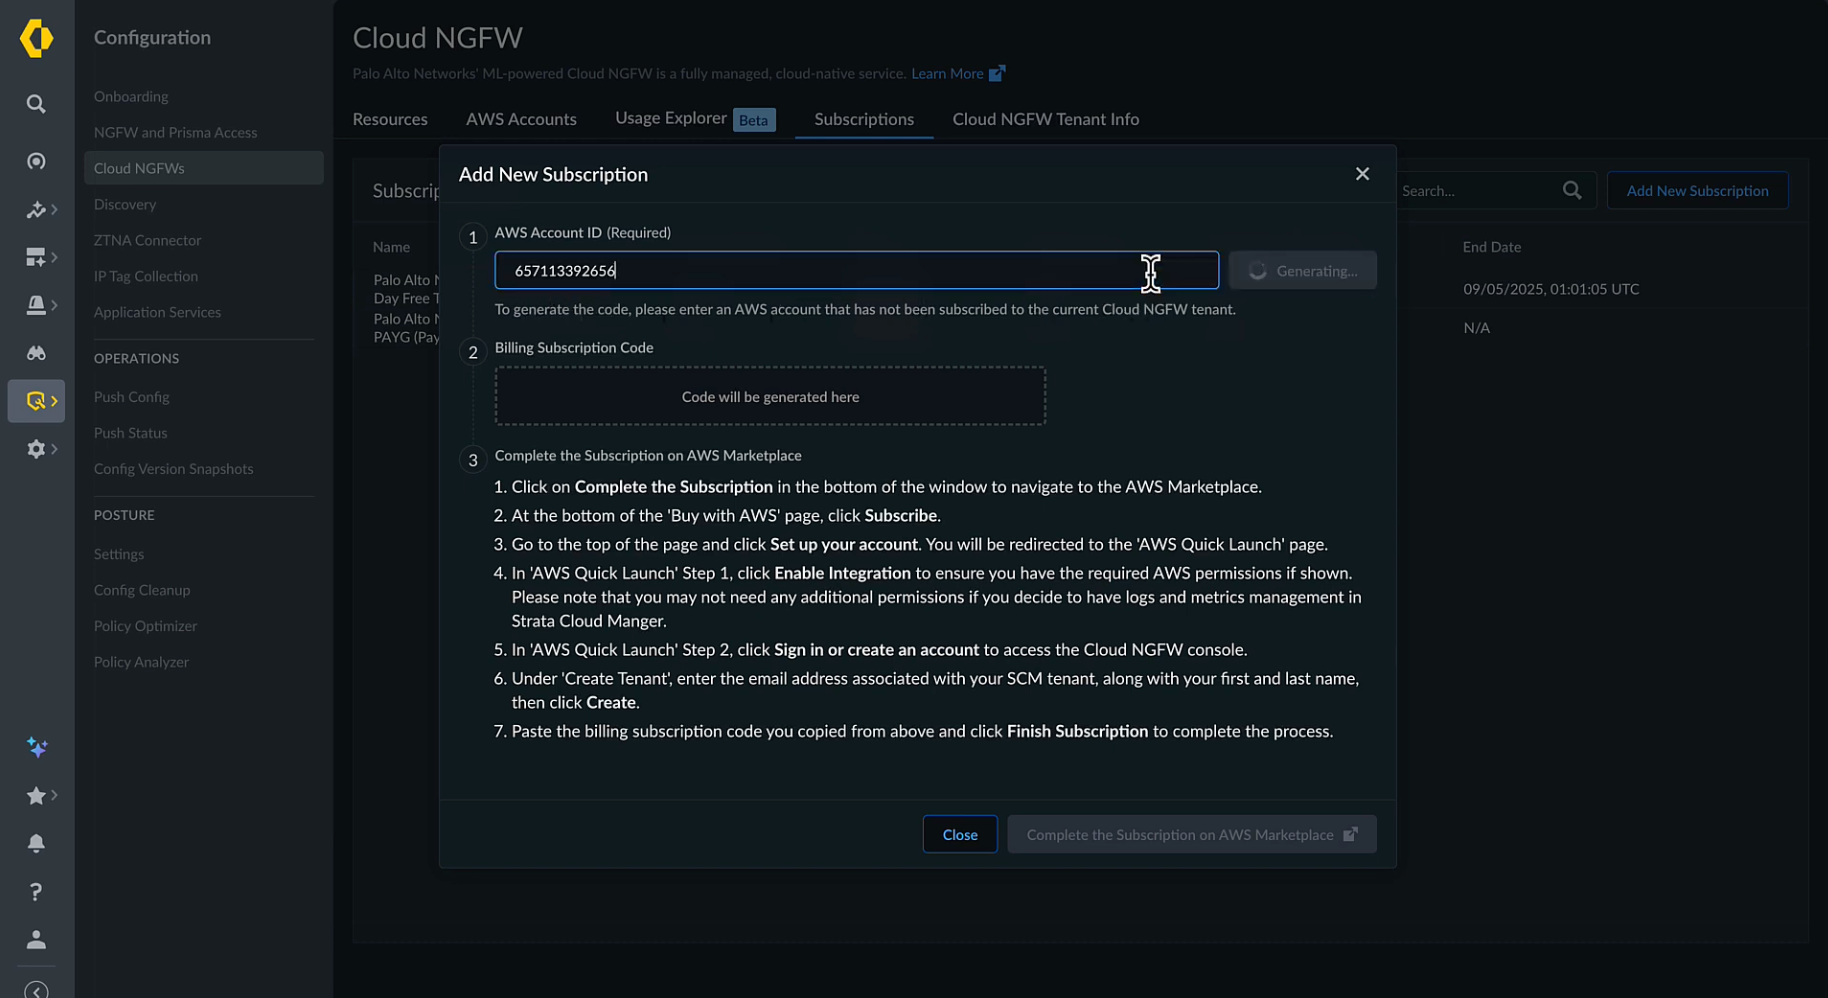
Task: Open the bell notifications icon
Action: [x=36, y=844]
